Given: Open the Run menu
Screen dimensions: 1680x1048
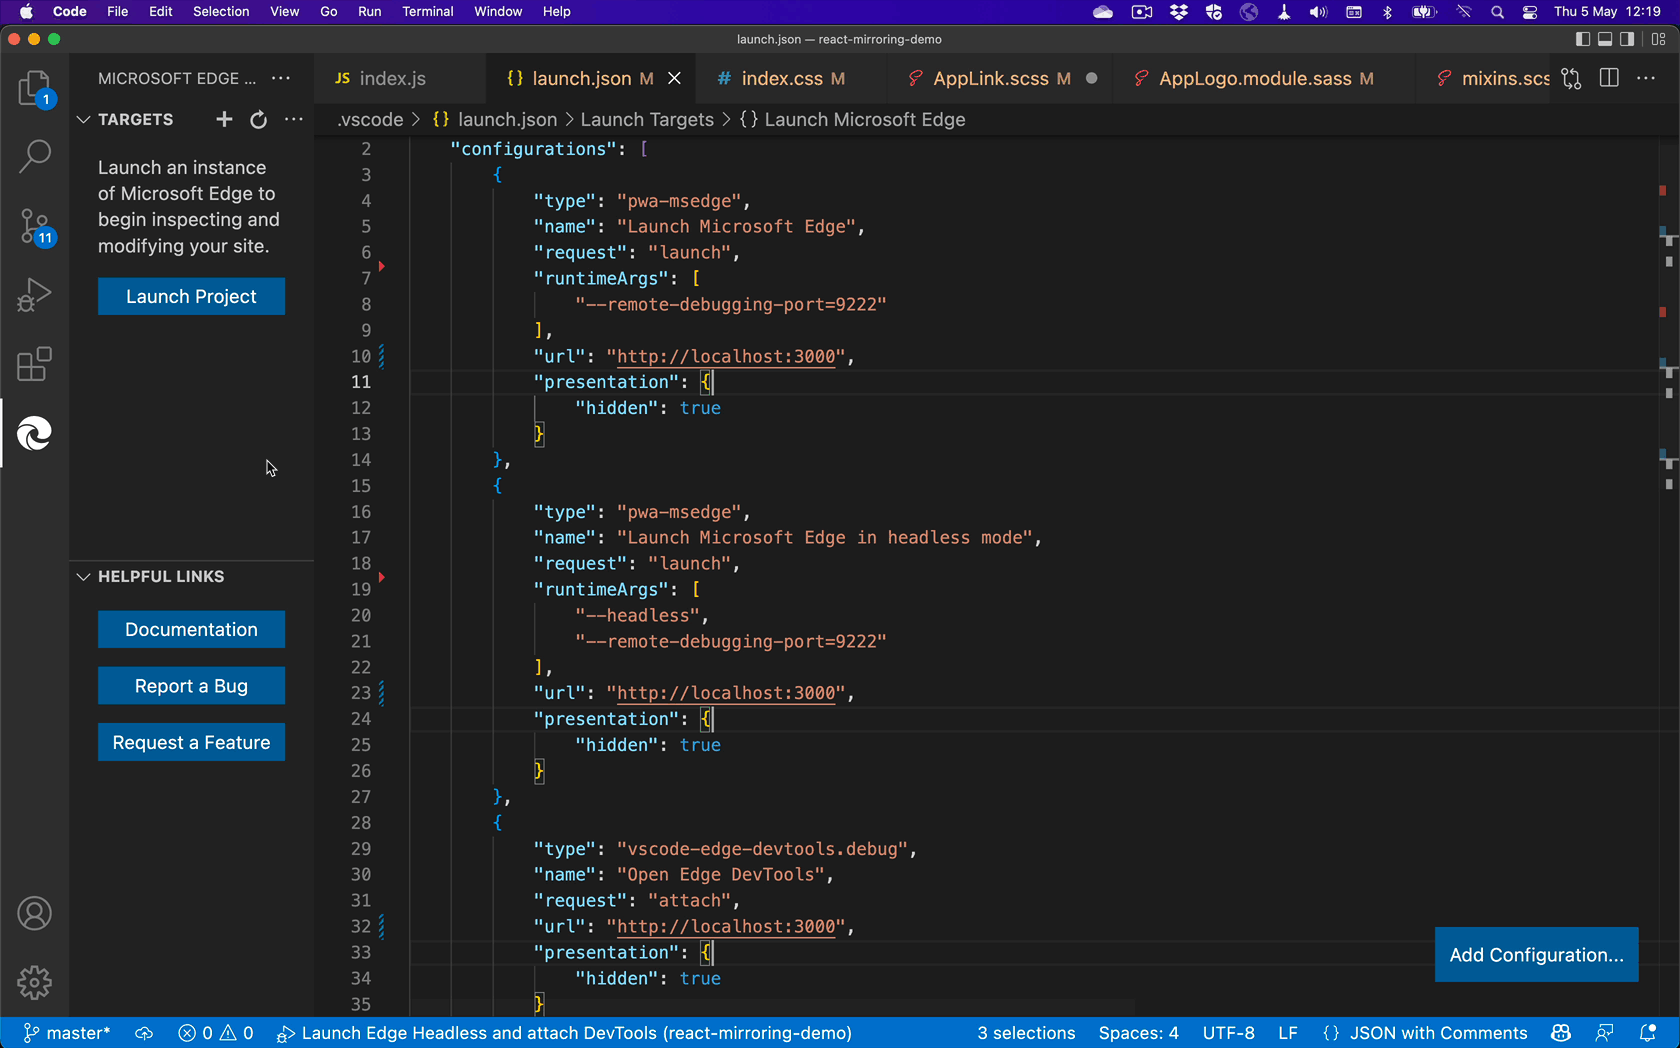Looking at the screenshot, I should tap(369, 11).
